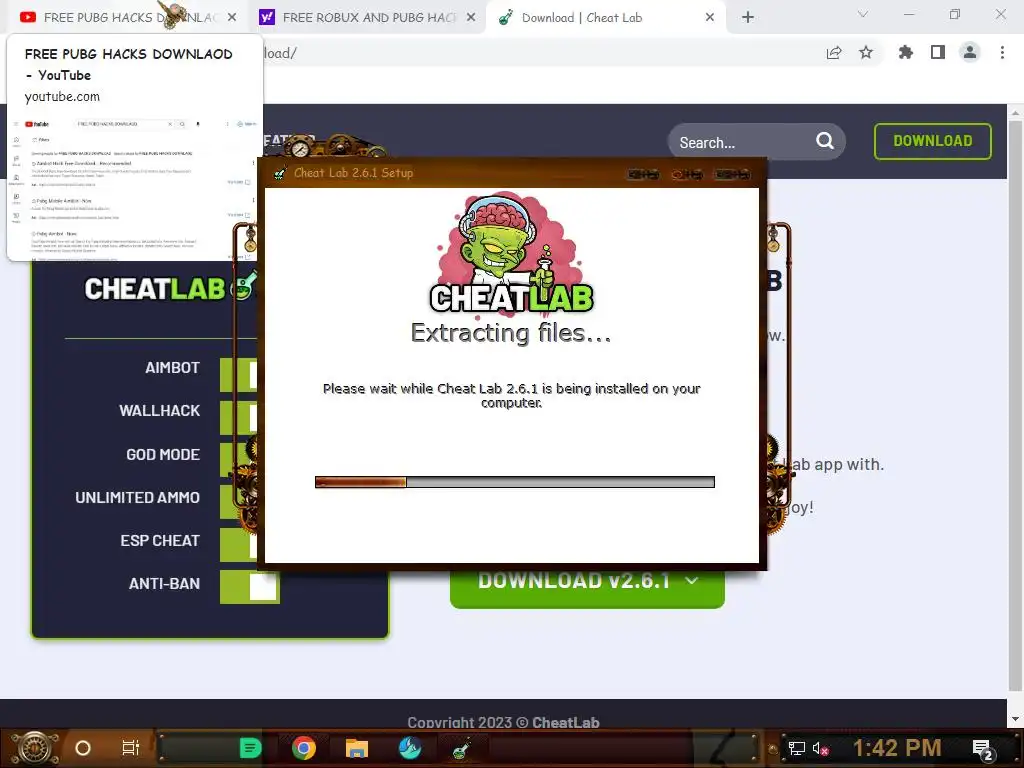Open the green notes app on taskbar
Image resolution: width=1024 pixels, height=768 pixels.
[250, 748]
